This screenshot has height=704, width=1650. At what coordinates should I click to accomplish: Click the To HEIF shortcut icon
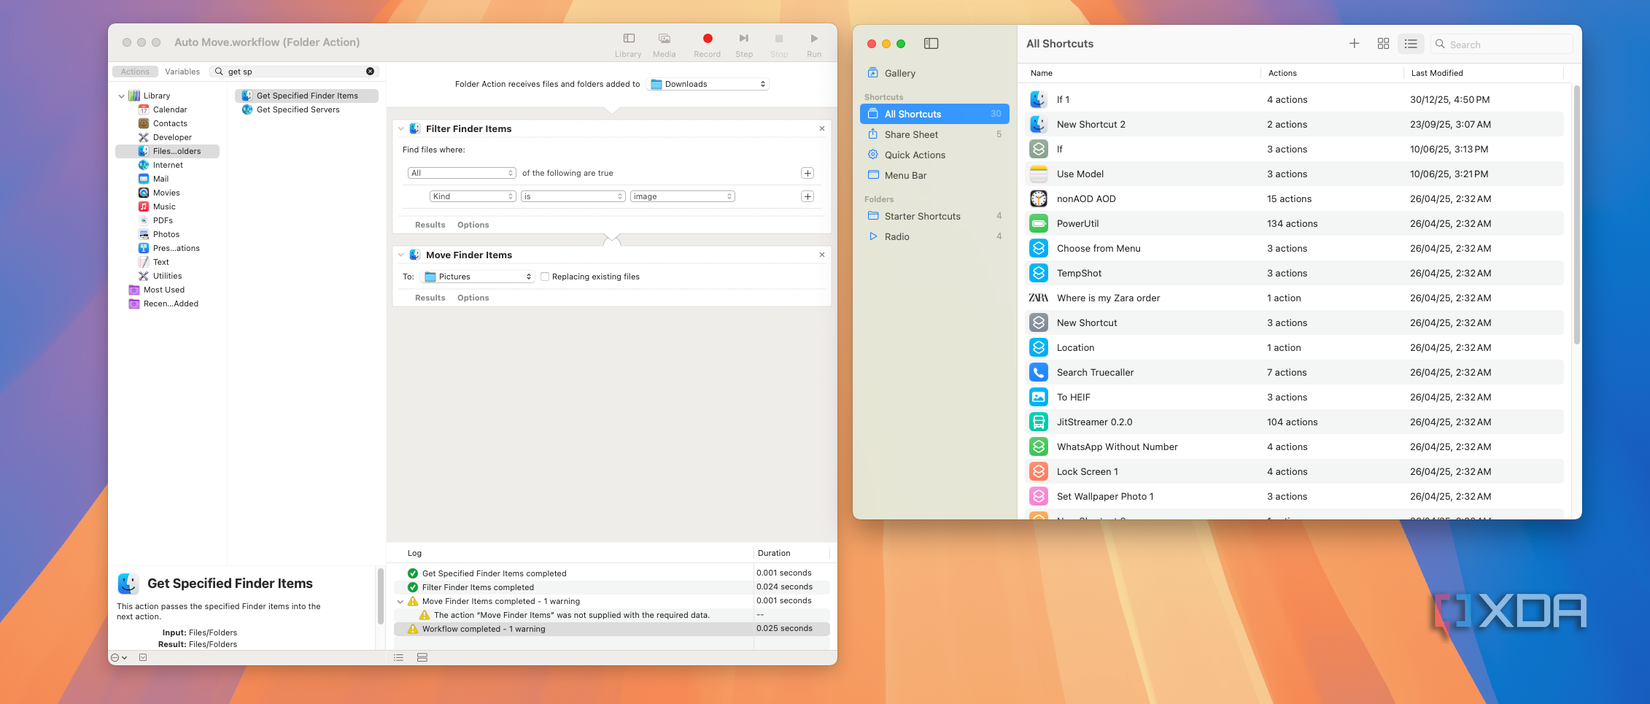pyautogui.click(x=1039, y=397)
